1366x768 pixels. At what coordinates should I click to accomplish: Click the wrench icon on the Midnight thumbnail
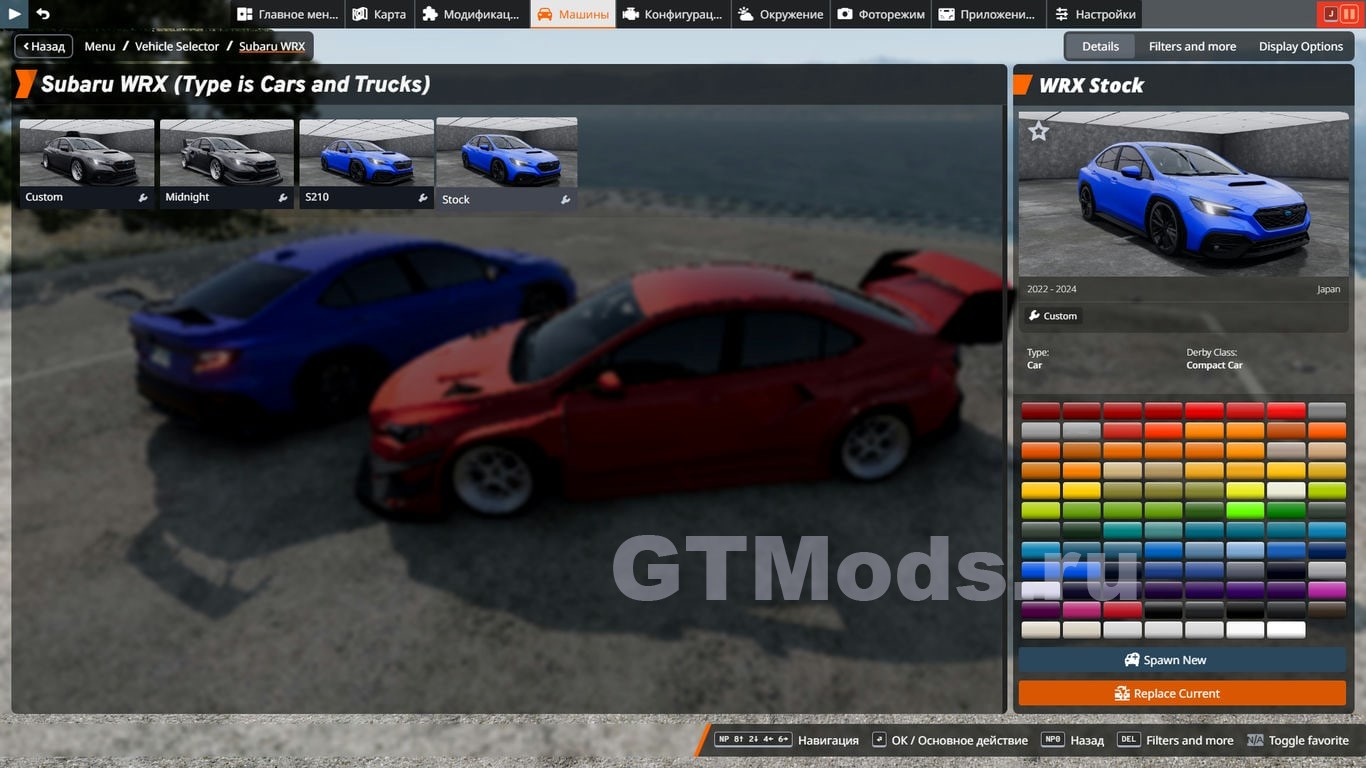283,198
